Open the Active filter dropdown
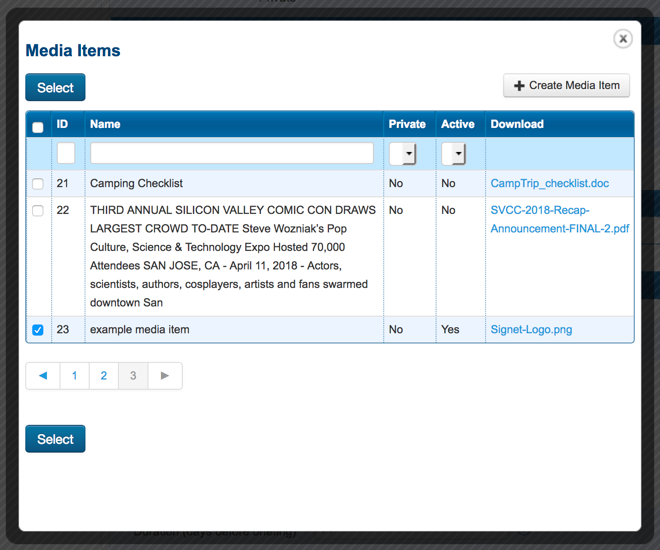The width and height of the screenshot is (660, 550). (454, 154)
